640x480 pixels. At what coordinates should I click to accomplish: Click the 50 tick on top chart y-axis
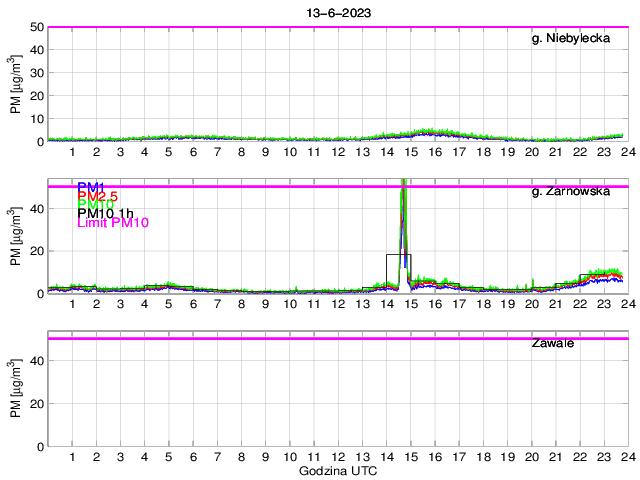point(36,27)
